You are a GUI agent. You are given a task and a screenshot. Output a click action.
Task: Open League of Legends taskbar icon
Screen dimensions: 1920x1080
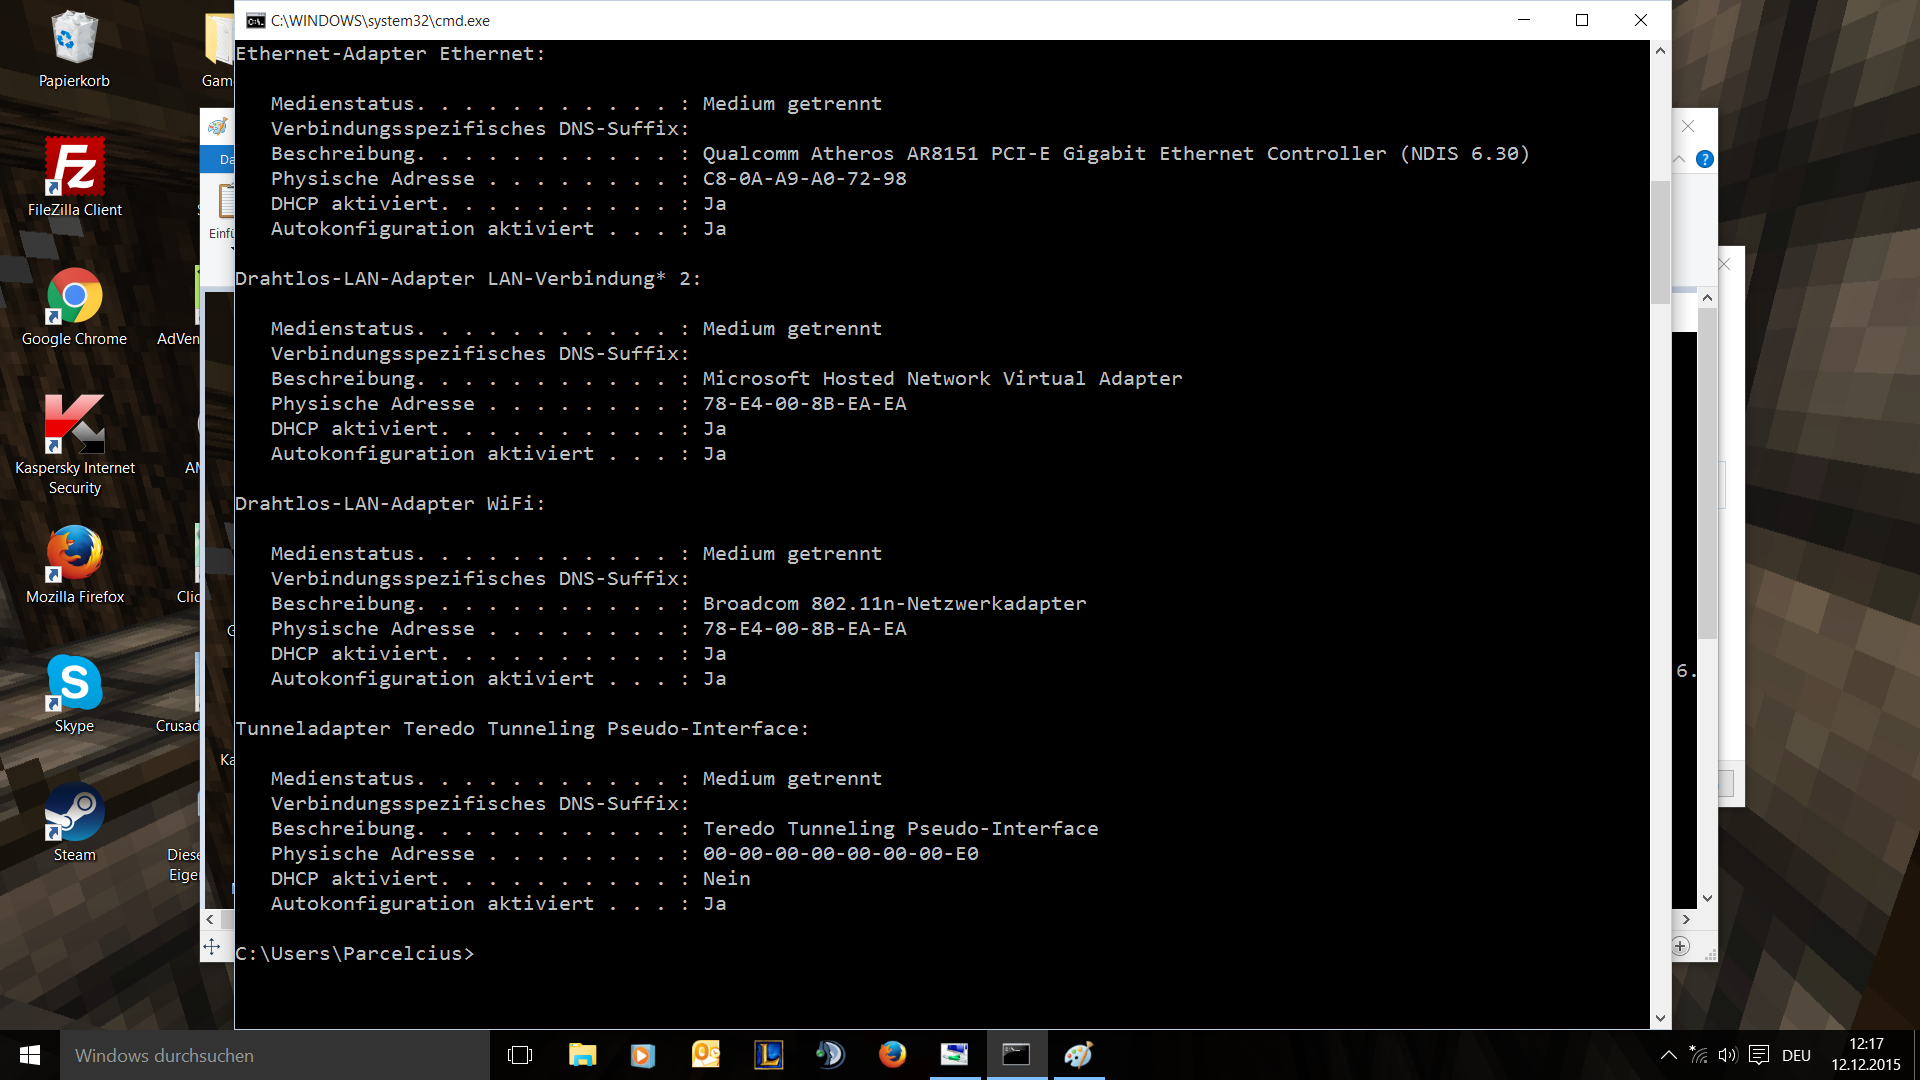pyautogui.click(x=768, y=1055)
